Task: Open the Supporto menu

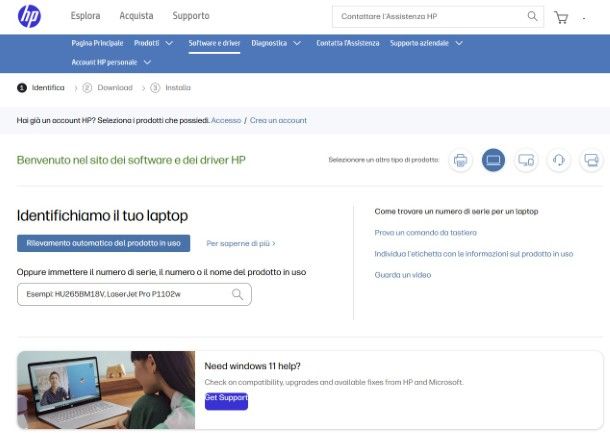Action: point(191,16)
